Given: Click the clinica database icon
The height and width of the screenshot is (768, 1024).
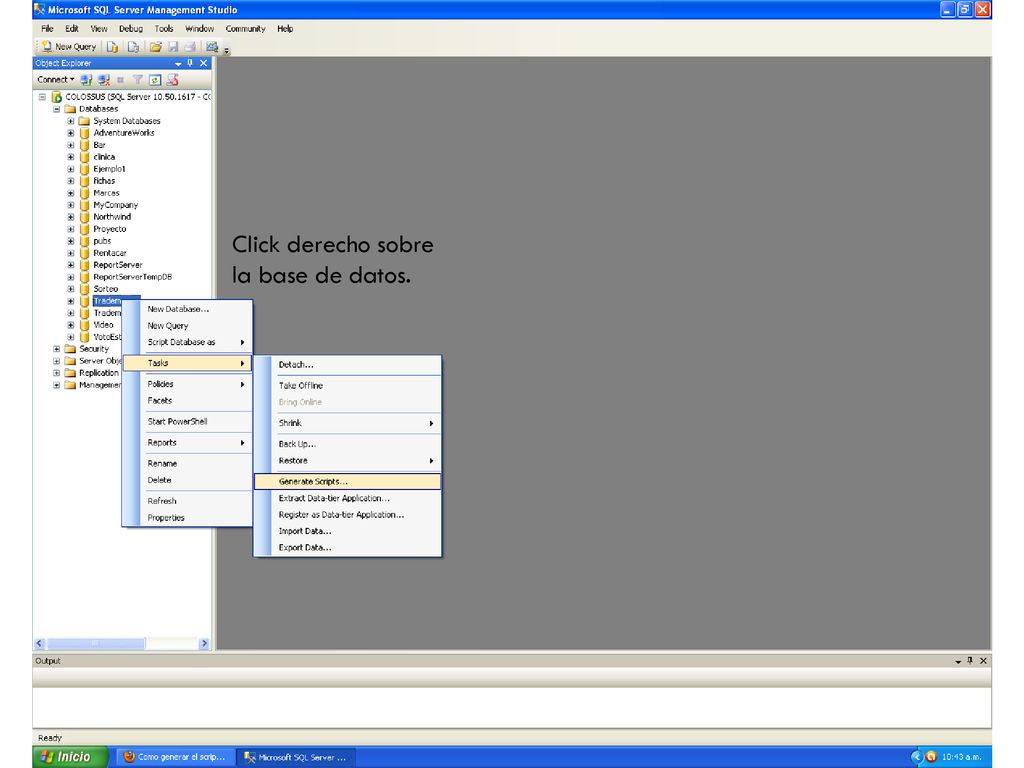Looking at the screenshot, I should tap(84, 157).
